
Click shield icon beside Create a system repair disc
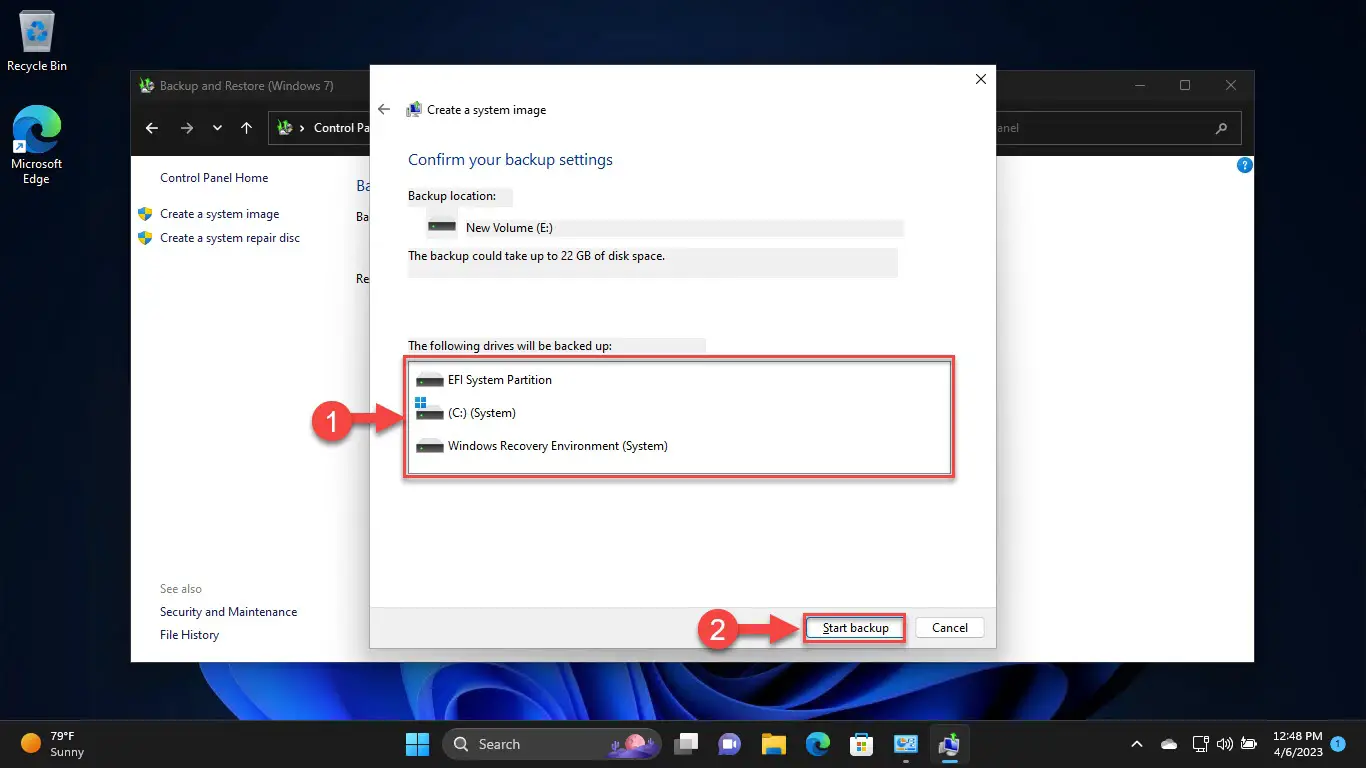click(x=145, y=238)
